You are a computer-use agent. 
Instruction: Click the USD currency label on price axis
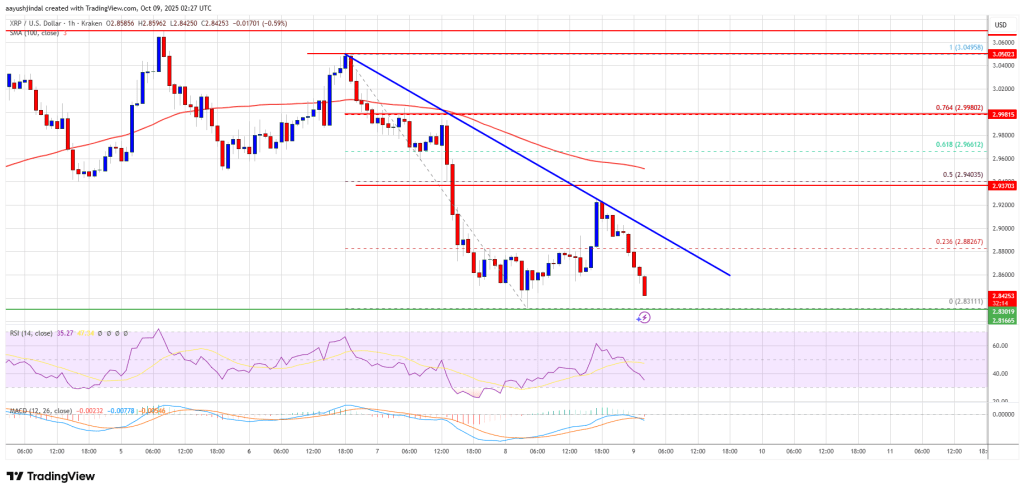point(1000,24)
